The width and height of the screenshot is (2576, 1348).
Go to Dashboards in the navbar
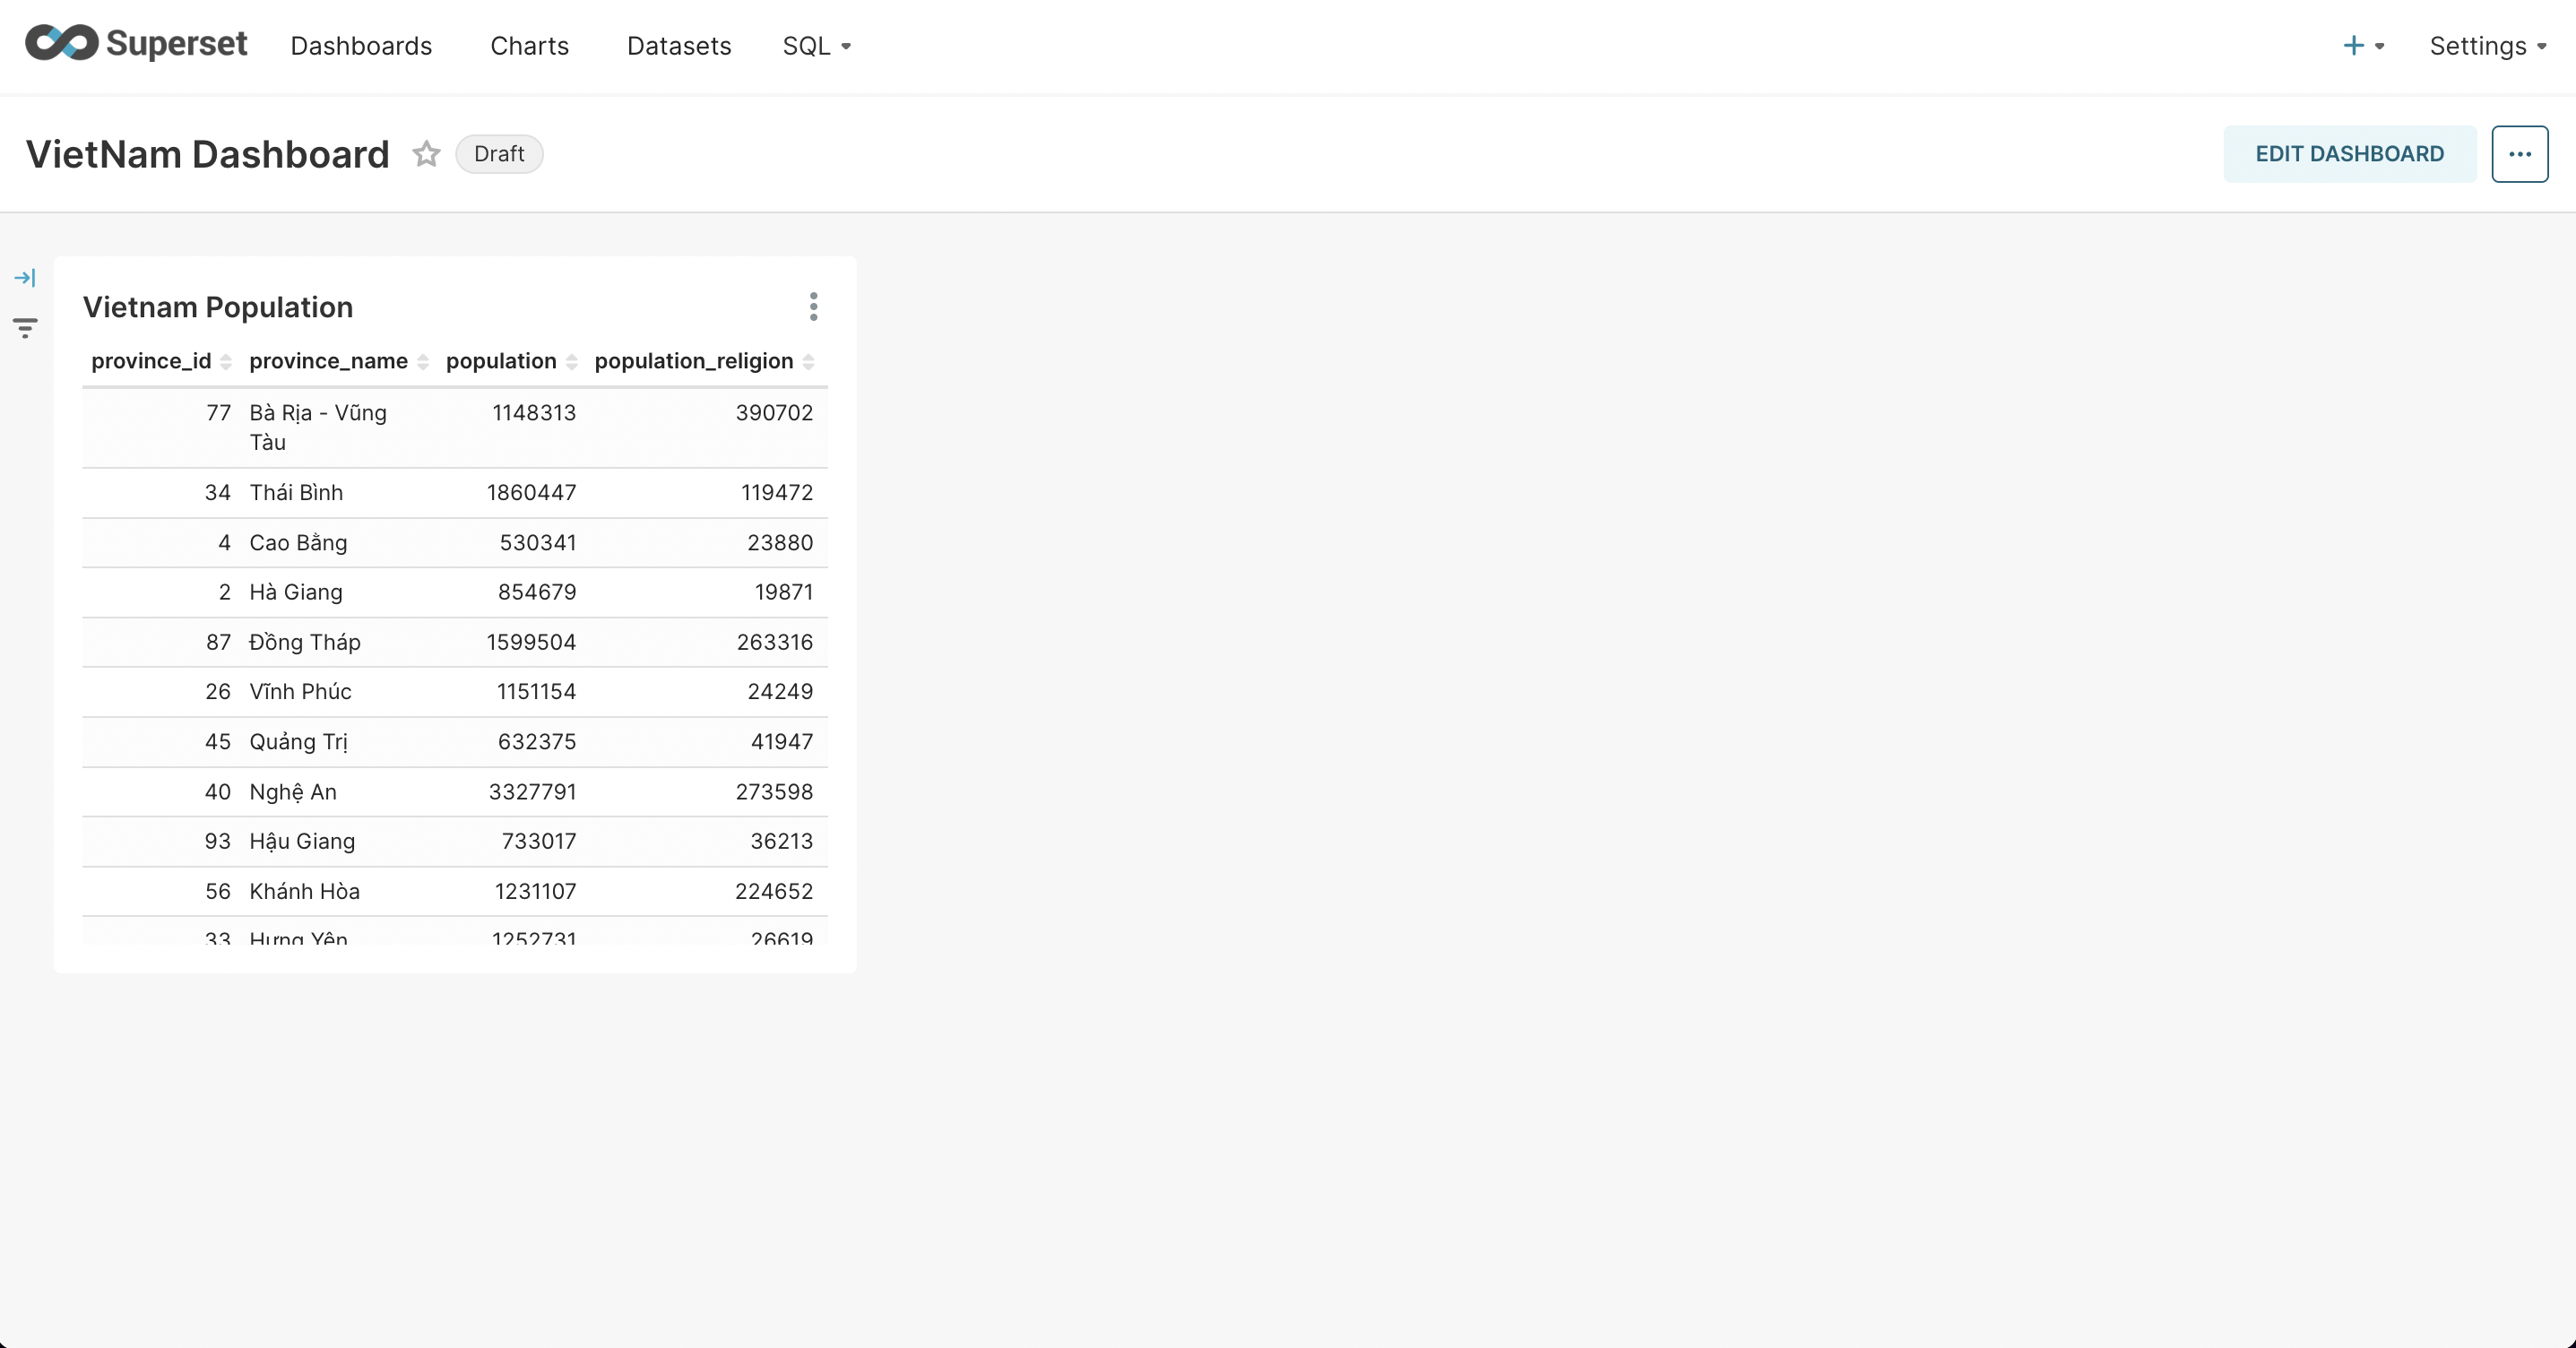361,46
